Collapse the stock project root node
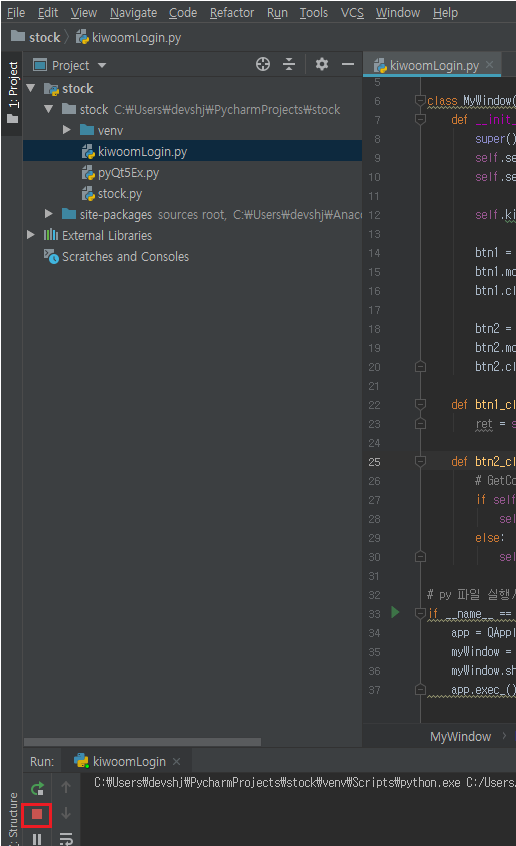 click(31, 88)
